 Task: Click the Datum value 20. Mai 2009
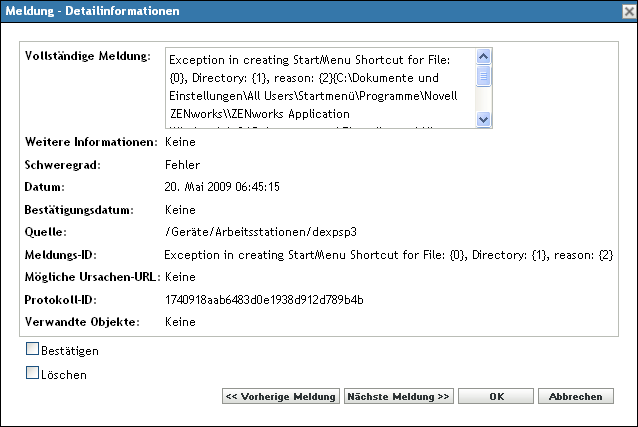tap(220, 187)
